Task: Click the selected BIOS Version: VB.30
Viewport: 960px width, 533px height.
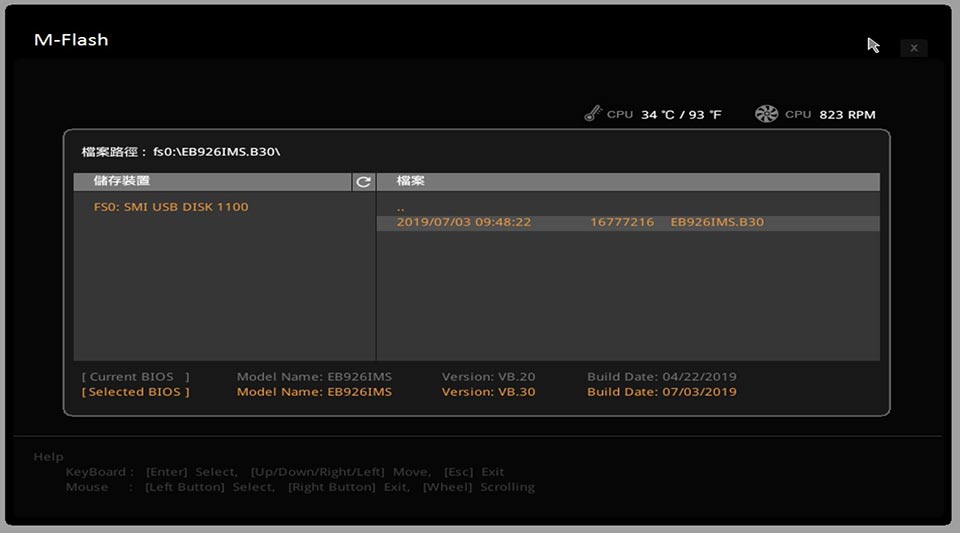Action: pyautogui.click(x=489, y=392)
